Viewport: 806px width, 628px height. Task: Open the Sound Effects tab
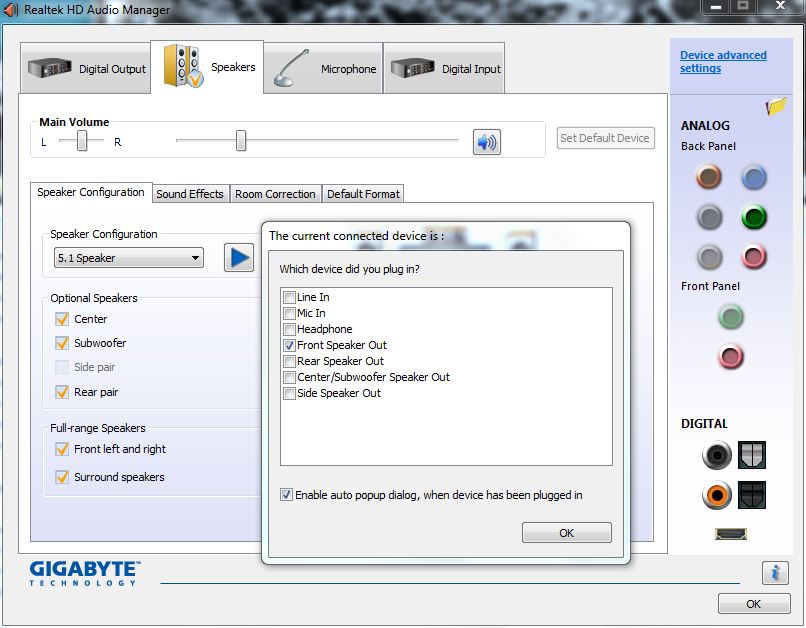pos(190,194)
